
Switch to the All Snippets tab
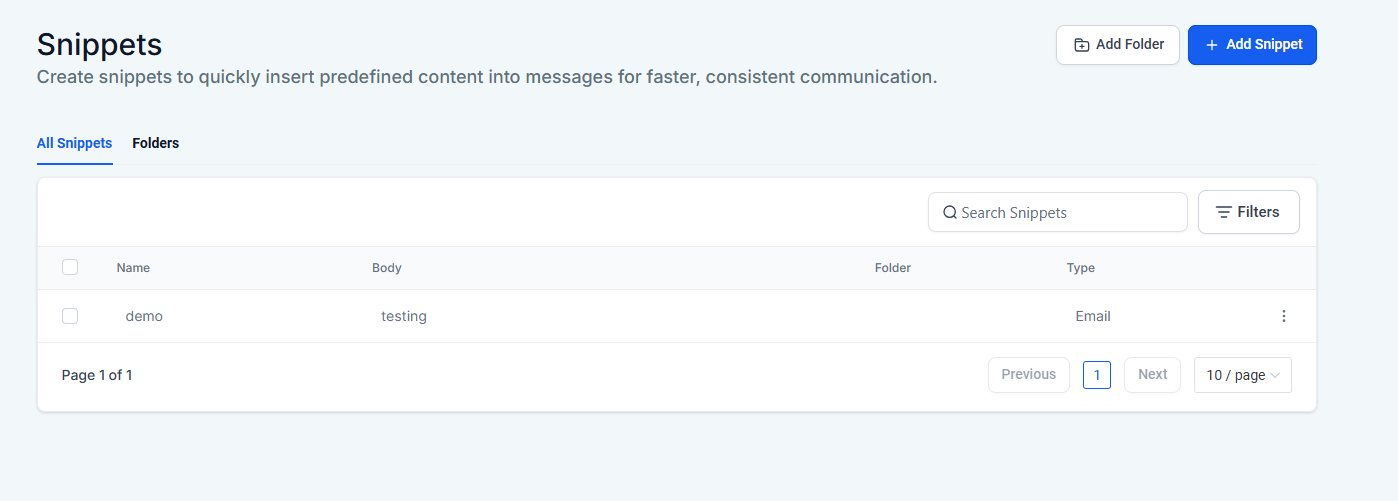pyautogui.click(x=74, y=143)
